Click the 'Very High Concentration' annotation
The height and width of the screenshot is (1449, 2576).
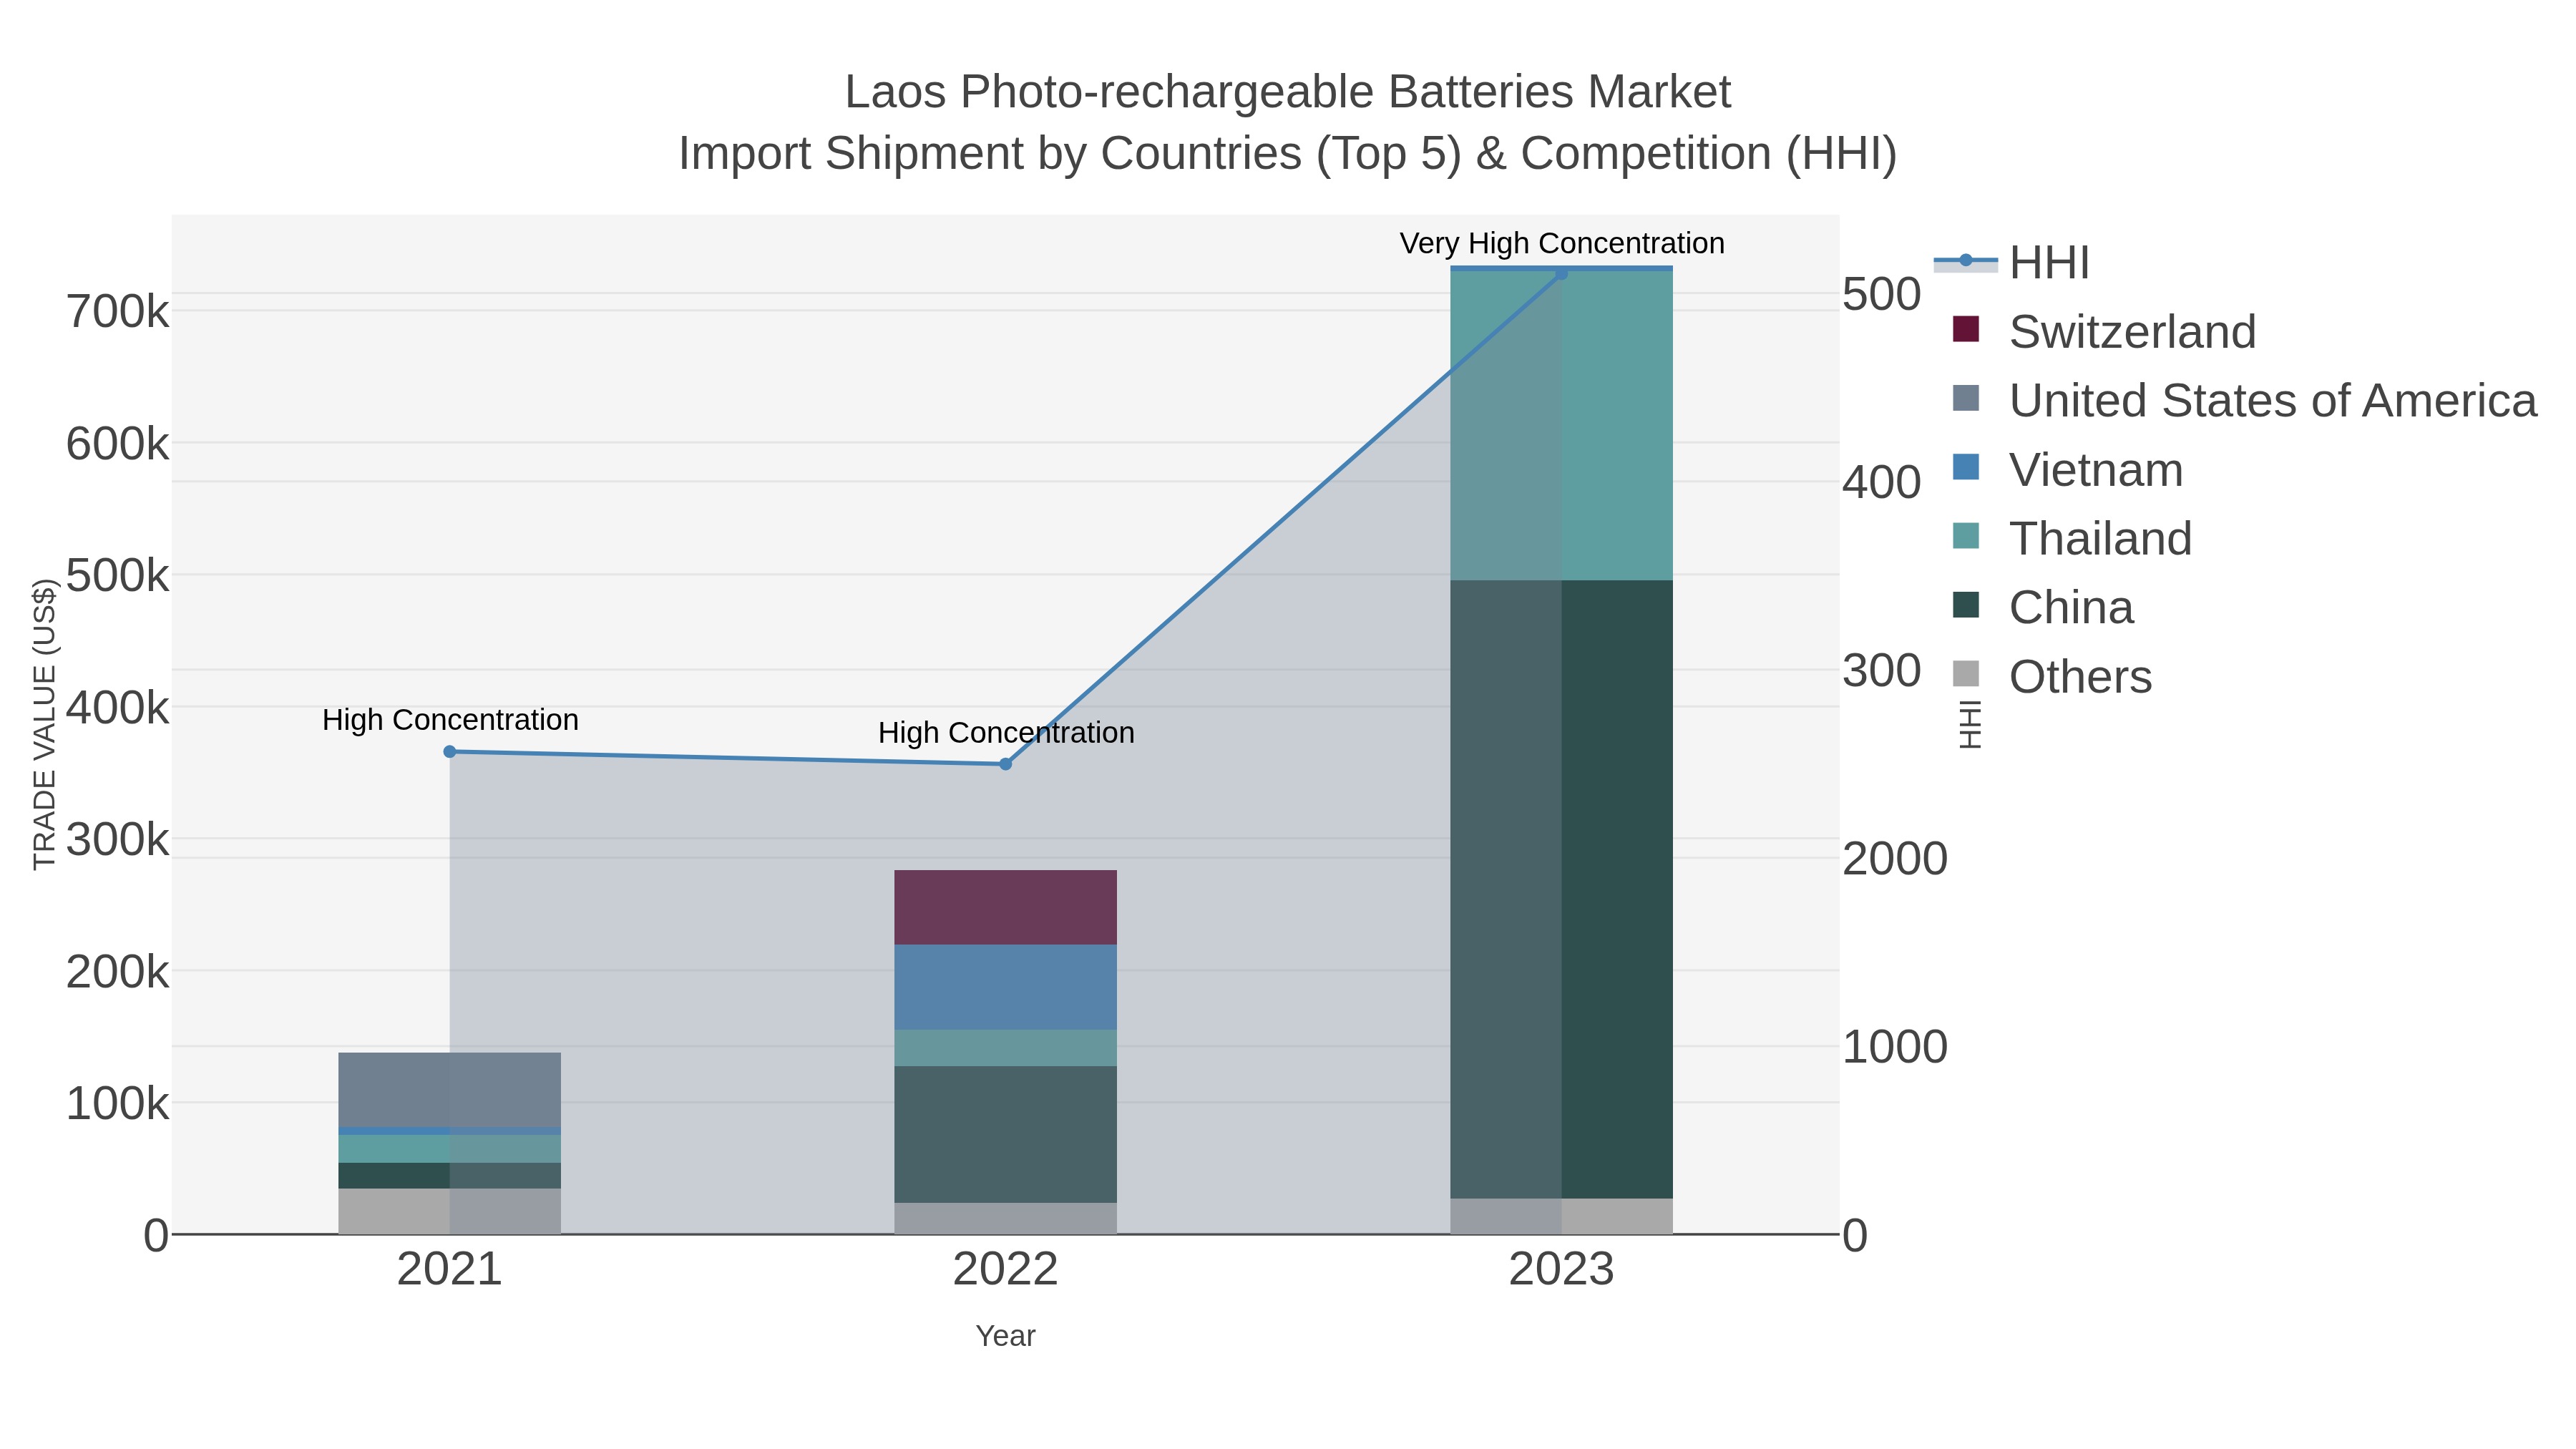coord(1562,244)
